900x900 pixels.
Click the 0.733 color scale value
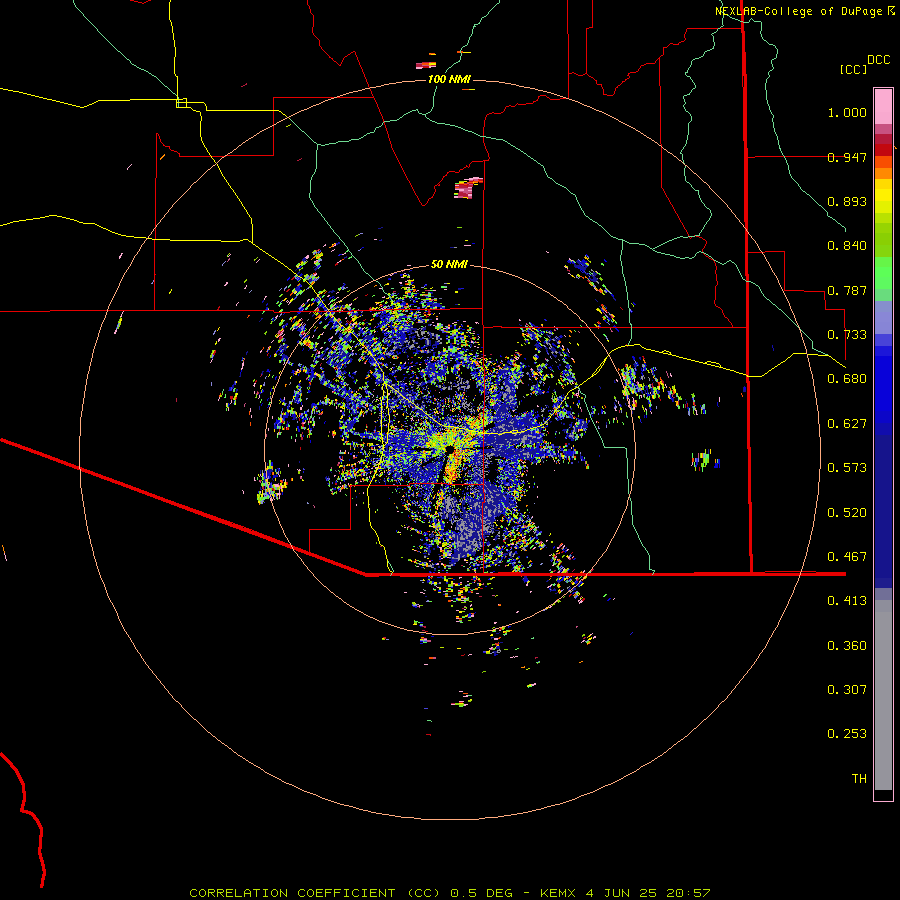coord(847,335)
